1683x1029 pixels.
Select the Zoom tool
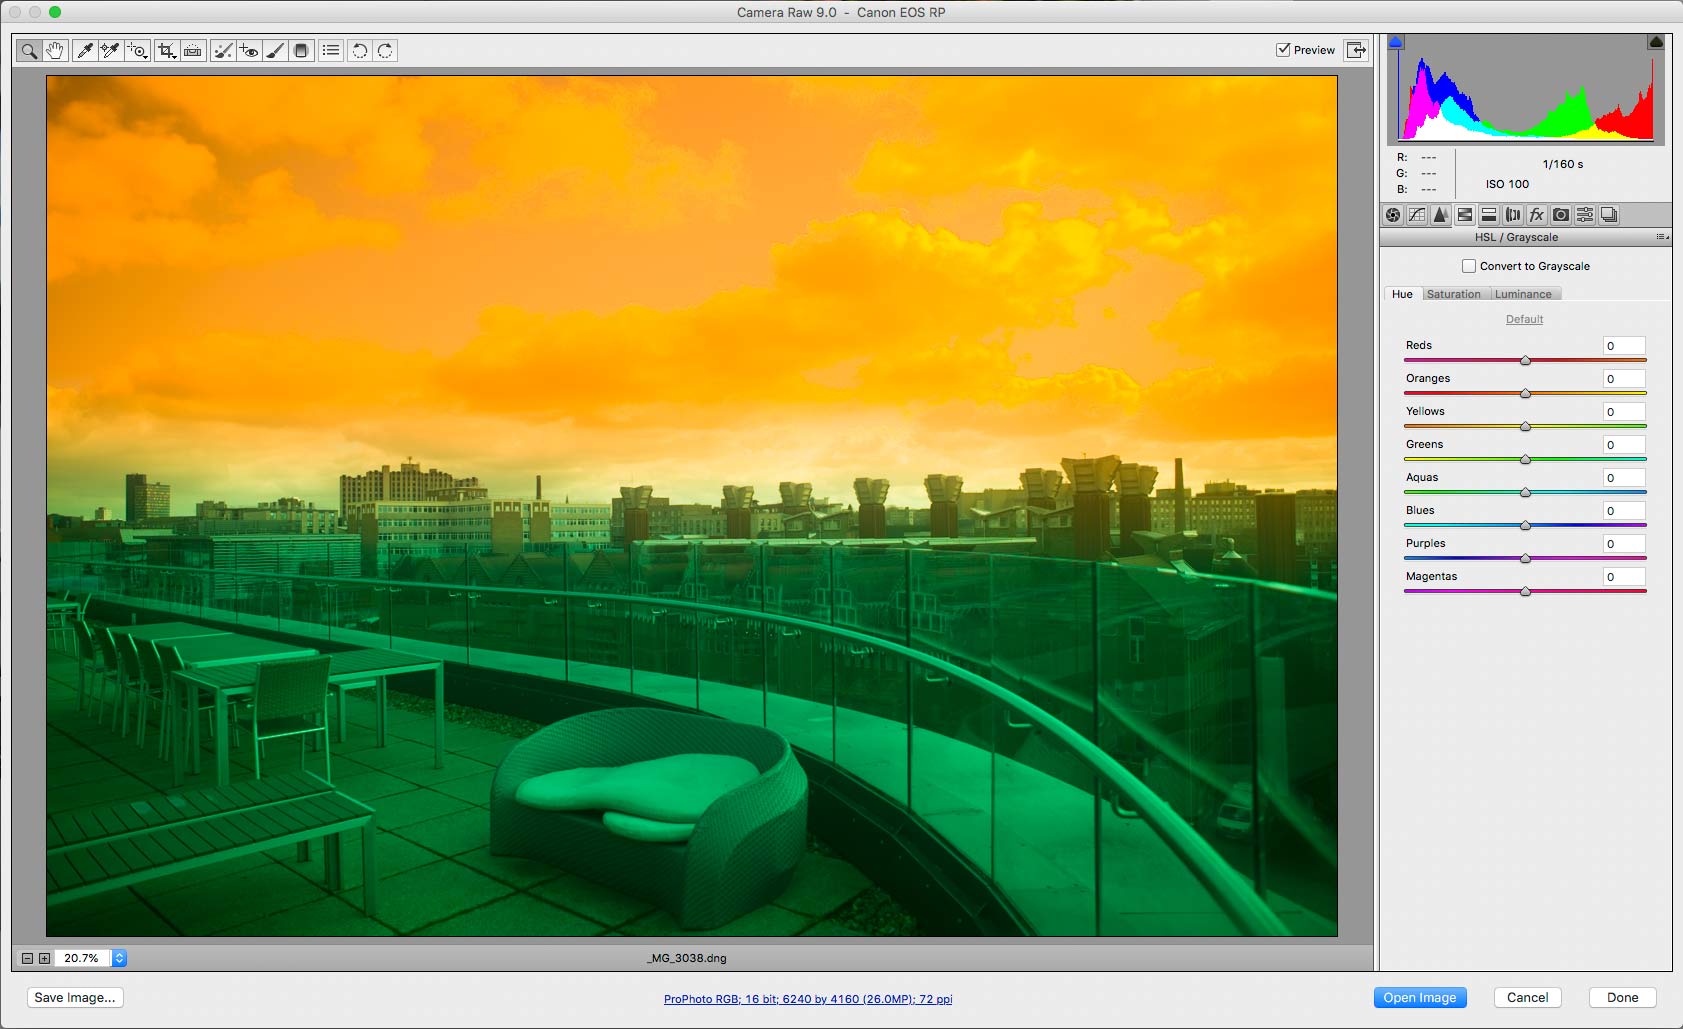pyautogui.click(x=29, y=50)
